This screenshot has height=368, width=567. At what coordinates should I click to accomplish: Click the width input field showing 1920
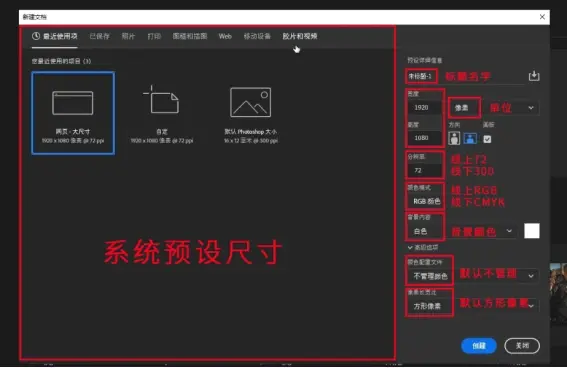point(425,107)
